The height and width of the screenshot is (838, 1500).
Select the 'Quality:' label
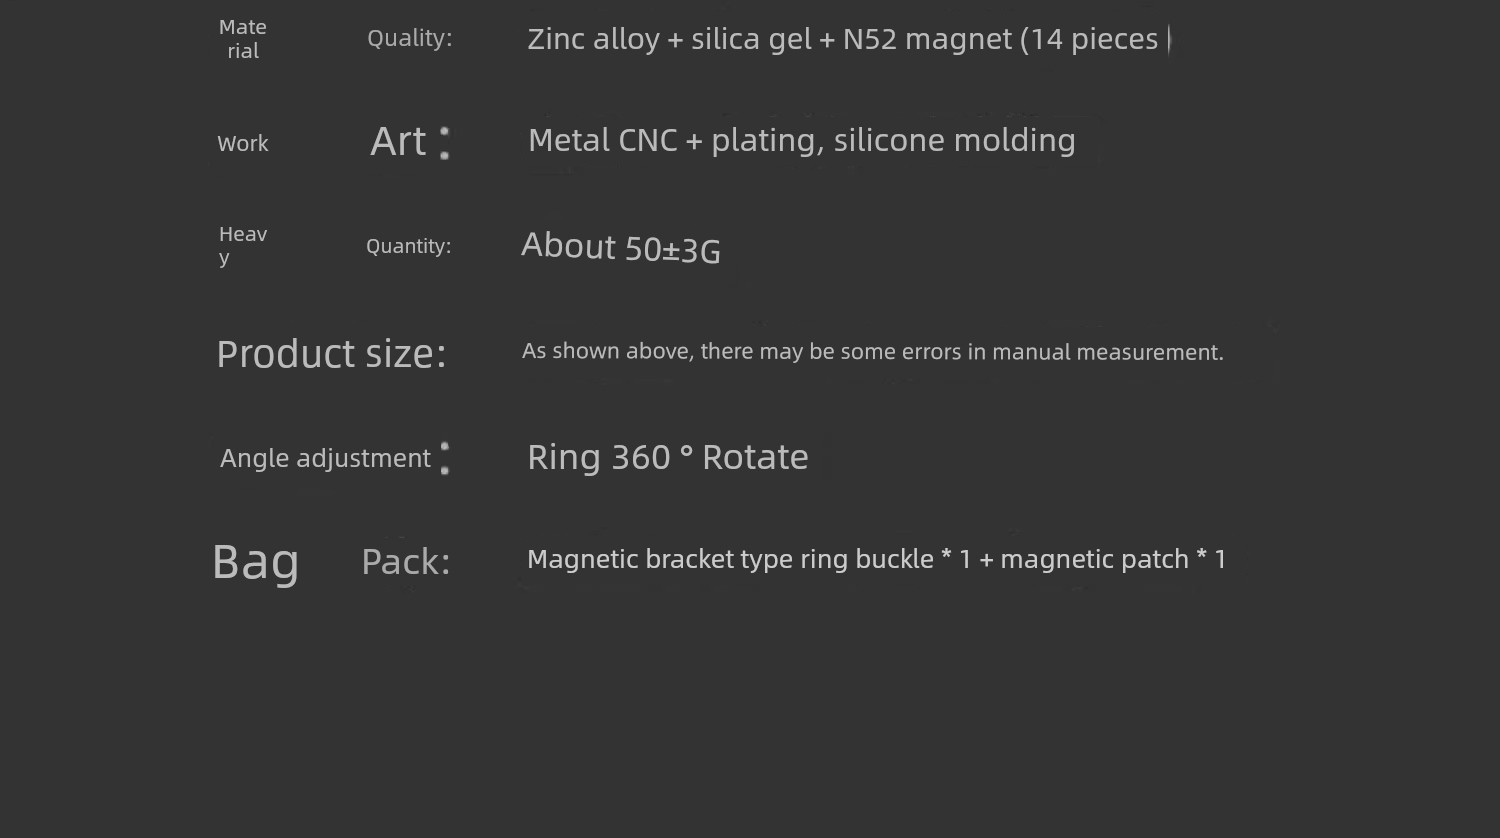(x=409, y=38)
